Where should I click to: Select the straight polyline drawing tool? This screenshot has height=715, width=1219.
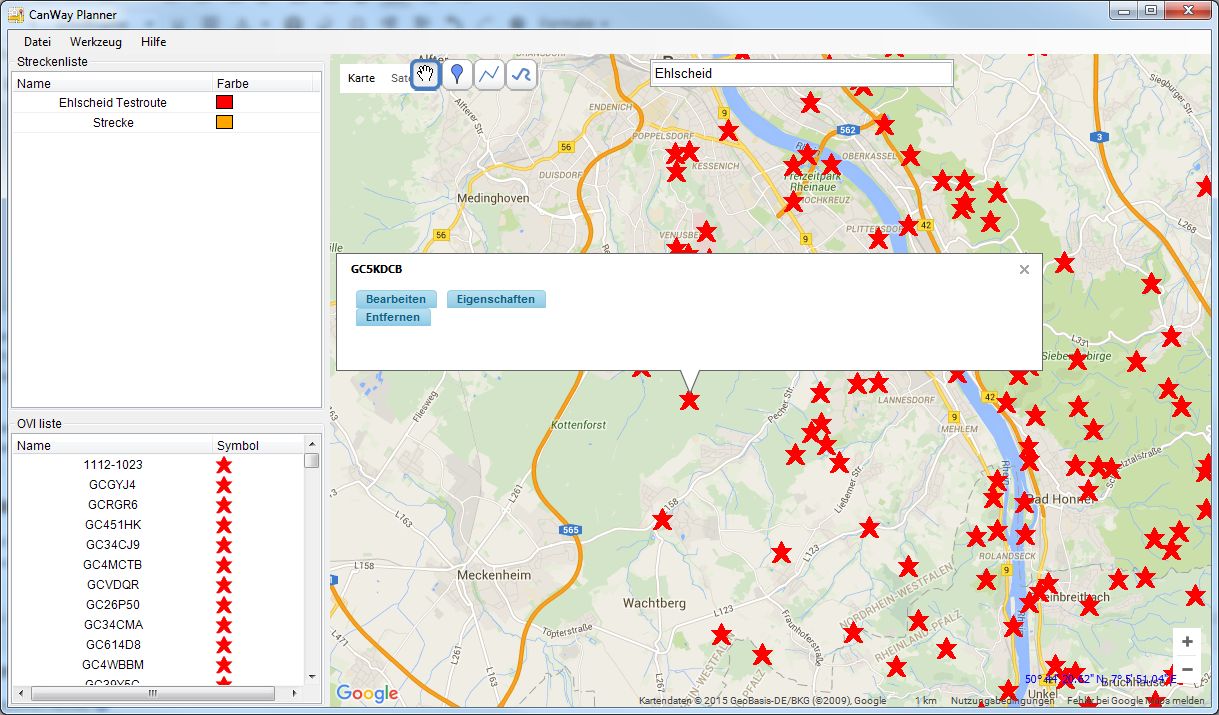[x=489, y=75]
